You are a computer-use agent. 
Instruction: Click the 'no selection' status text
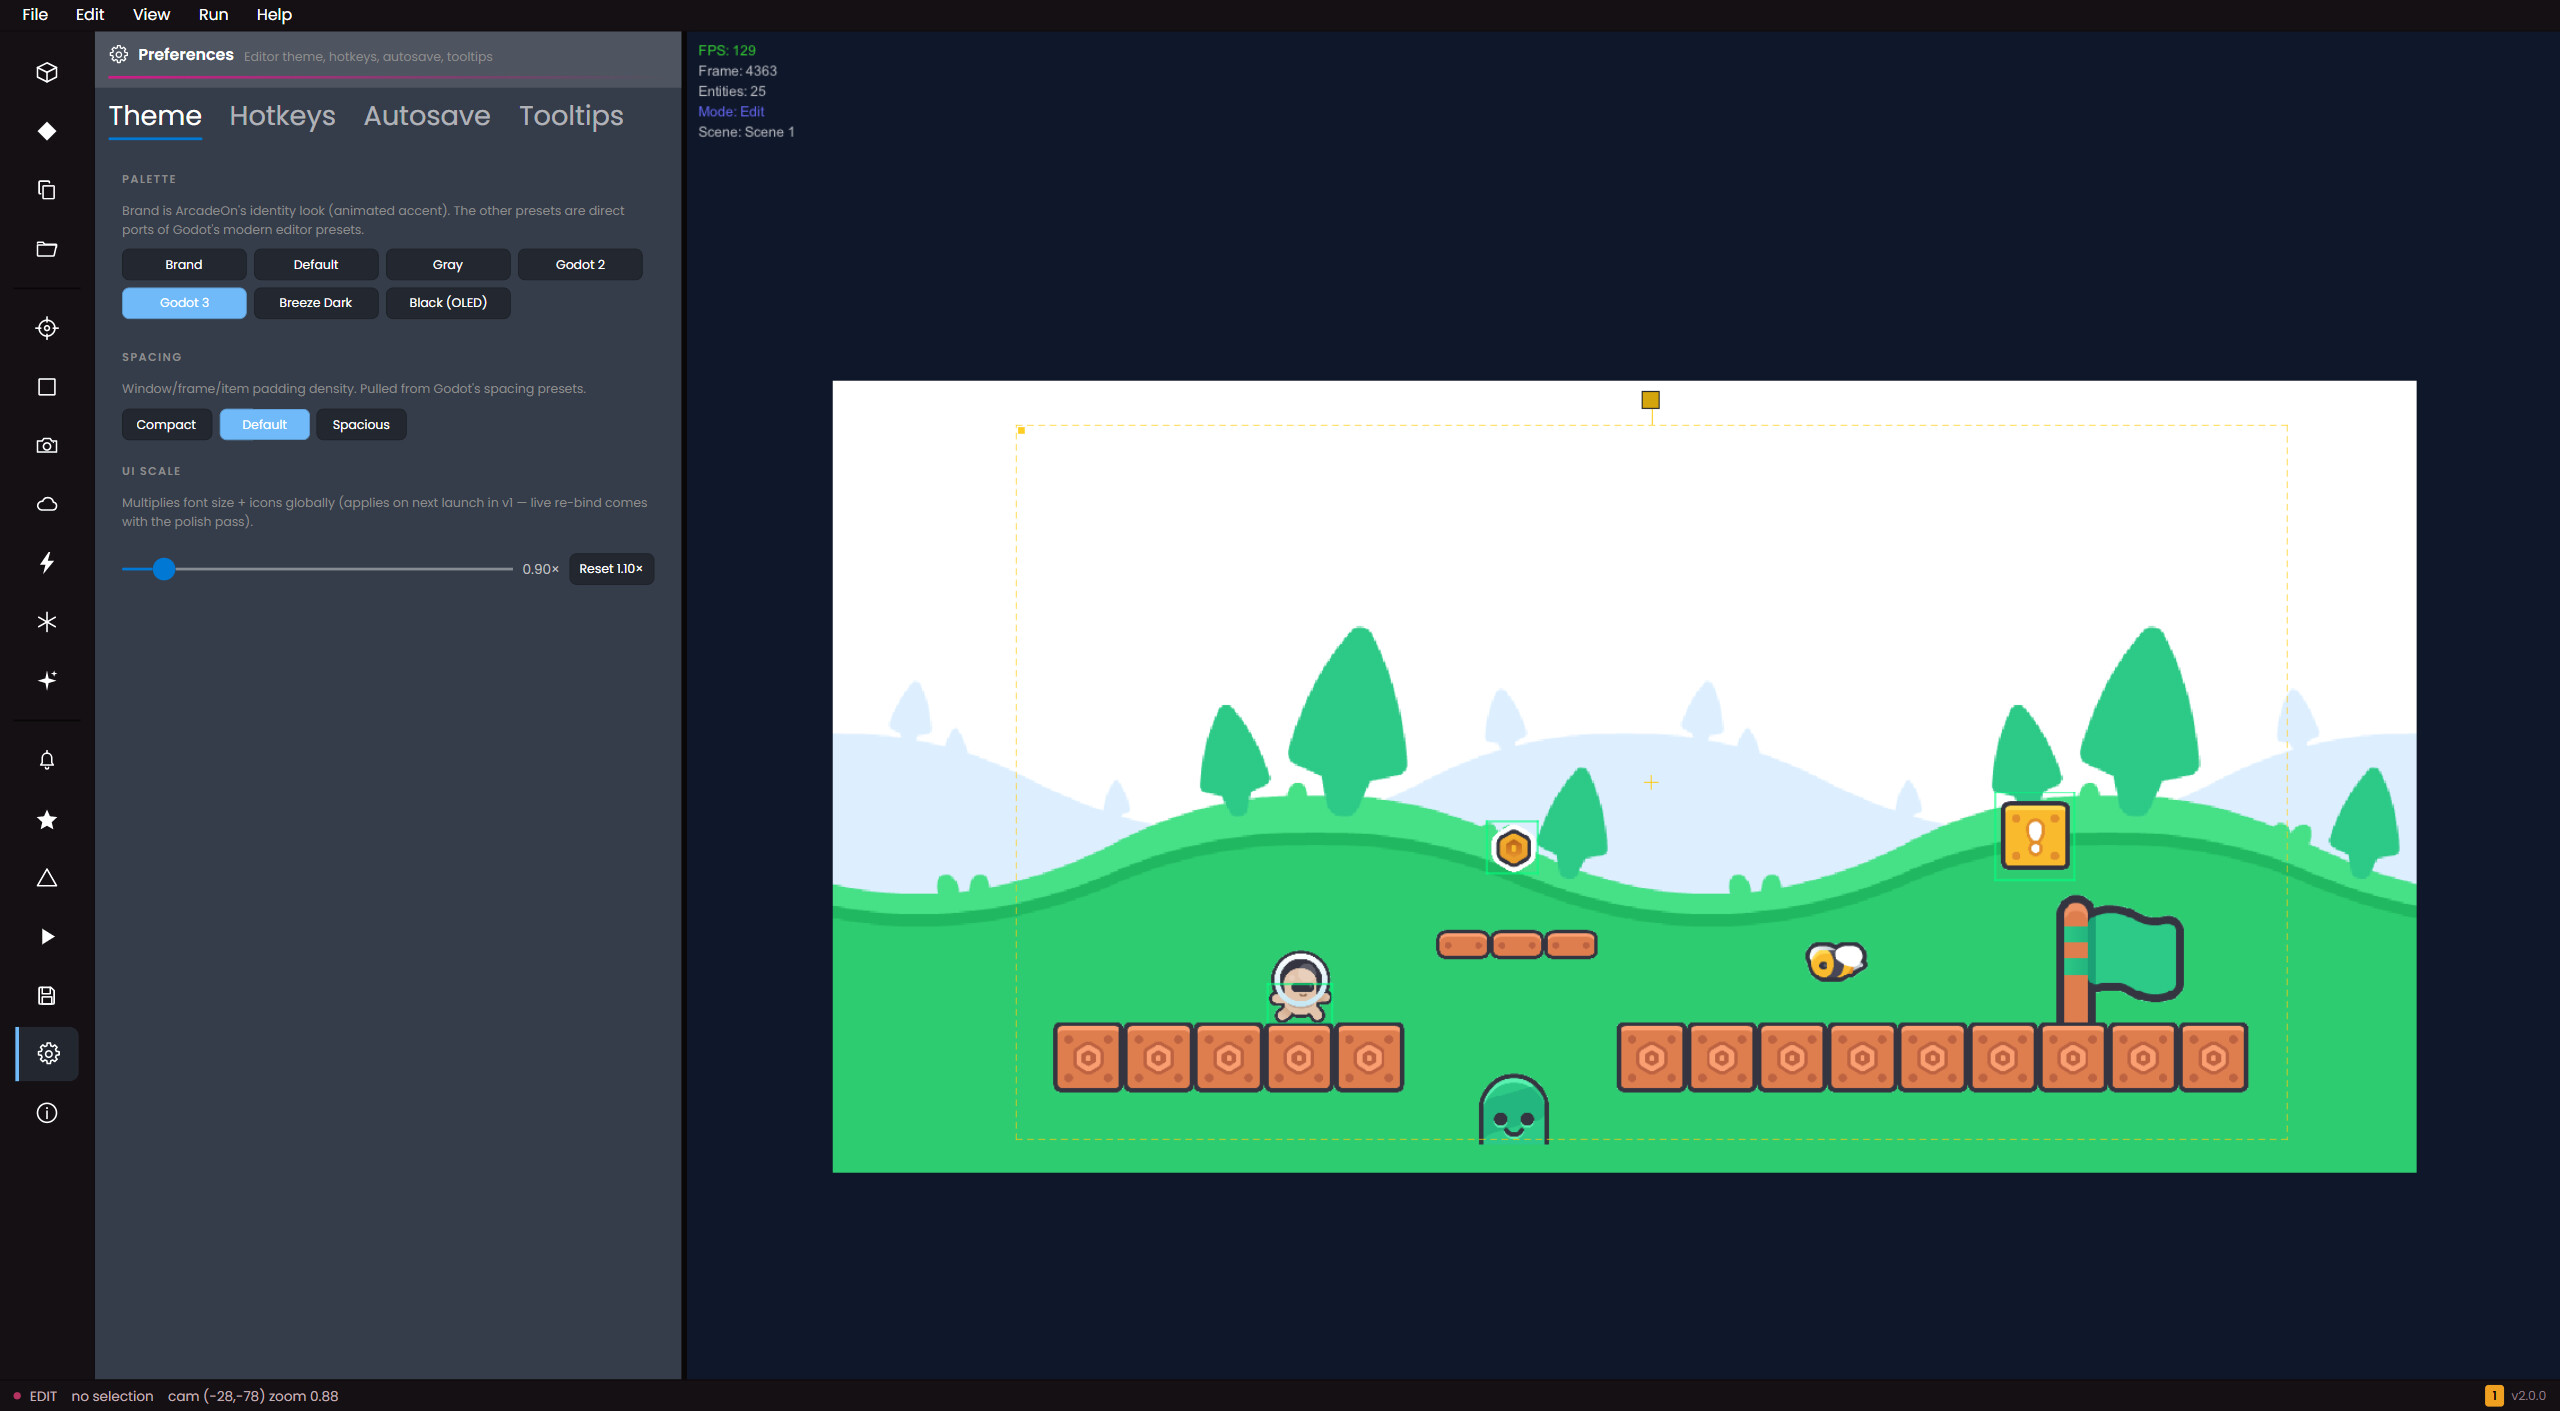click(112, 1396)
